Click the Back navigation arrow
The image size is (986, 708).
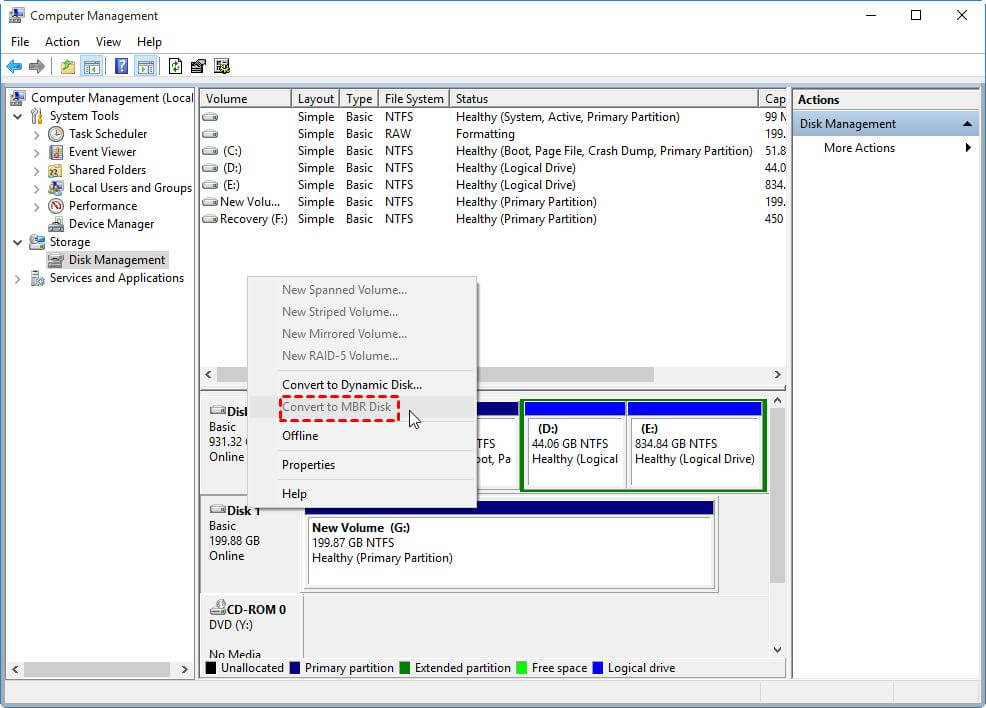13,66
